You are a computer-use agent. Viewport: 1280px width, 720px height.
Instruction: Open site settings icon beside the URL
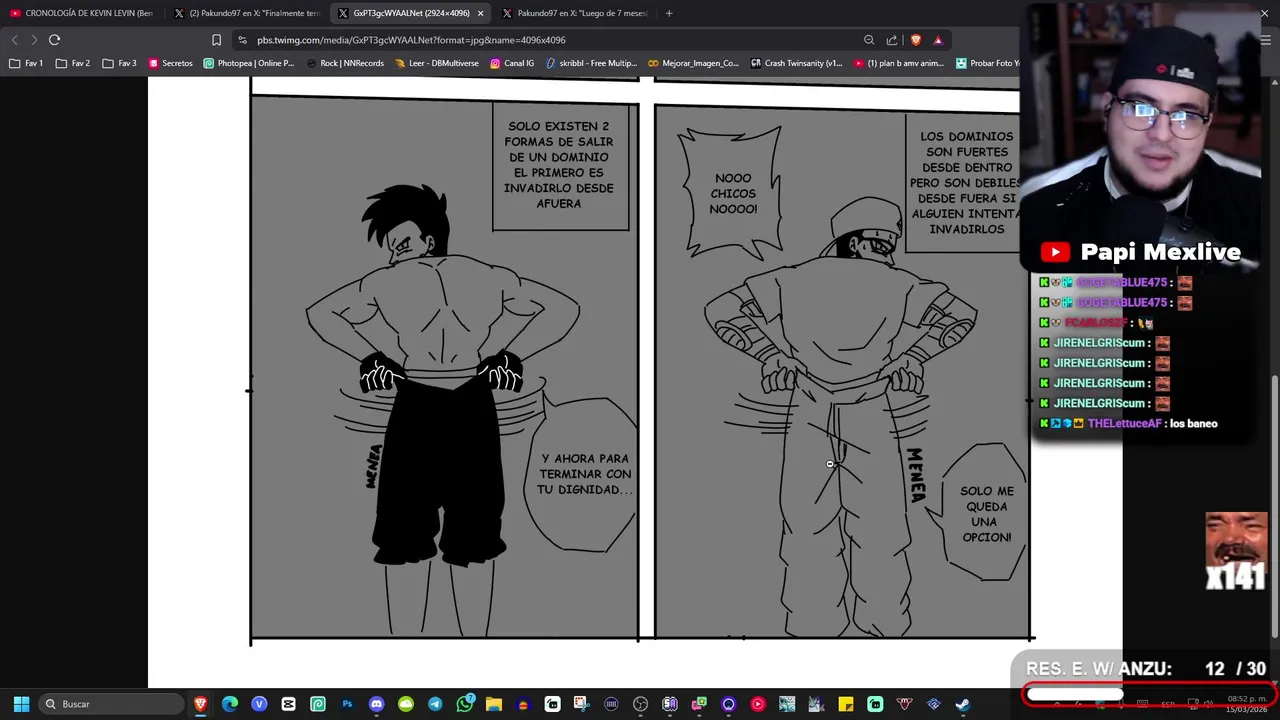(x=243, y=40)
